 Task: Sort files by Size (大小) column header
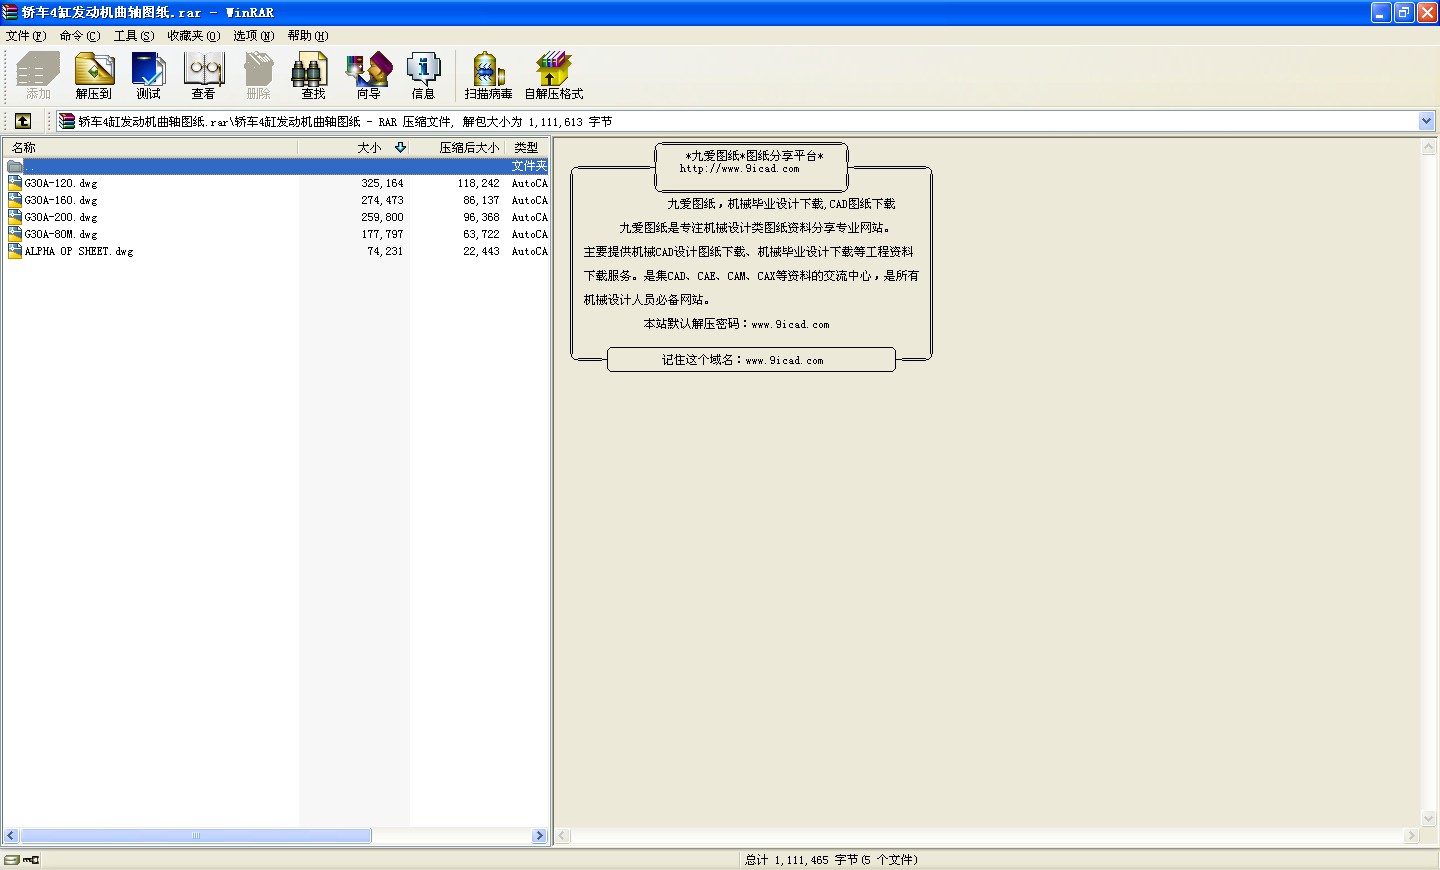click(x=370, y=147)
